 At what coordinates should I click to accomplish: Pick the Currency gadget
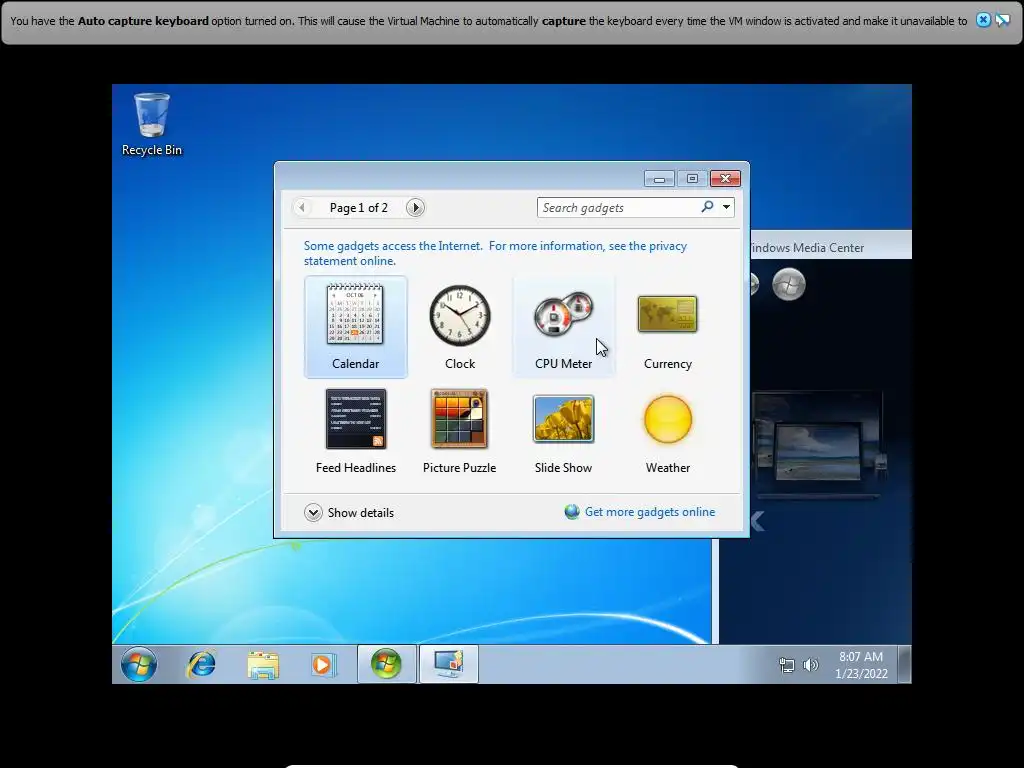coord(667,327)
